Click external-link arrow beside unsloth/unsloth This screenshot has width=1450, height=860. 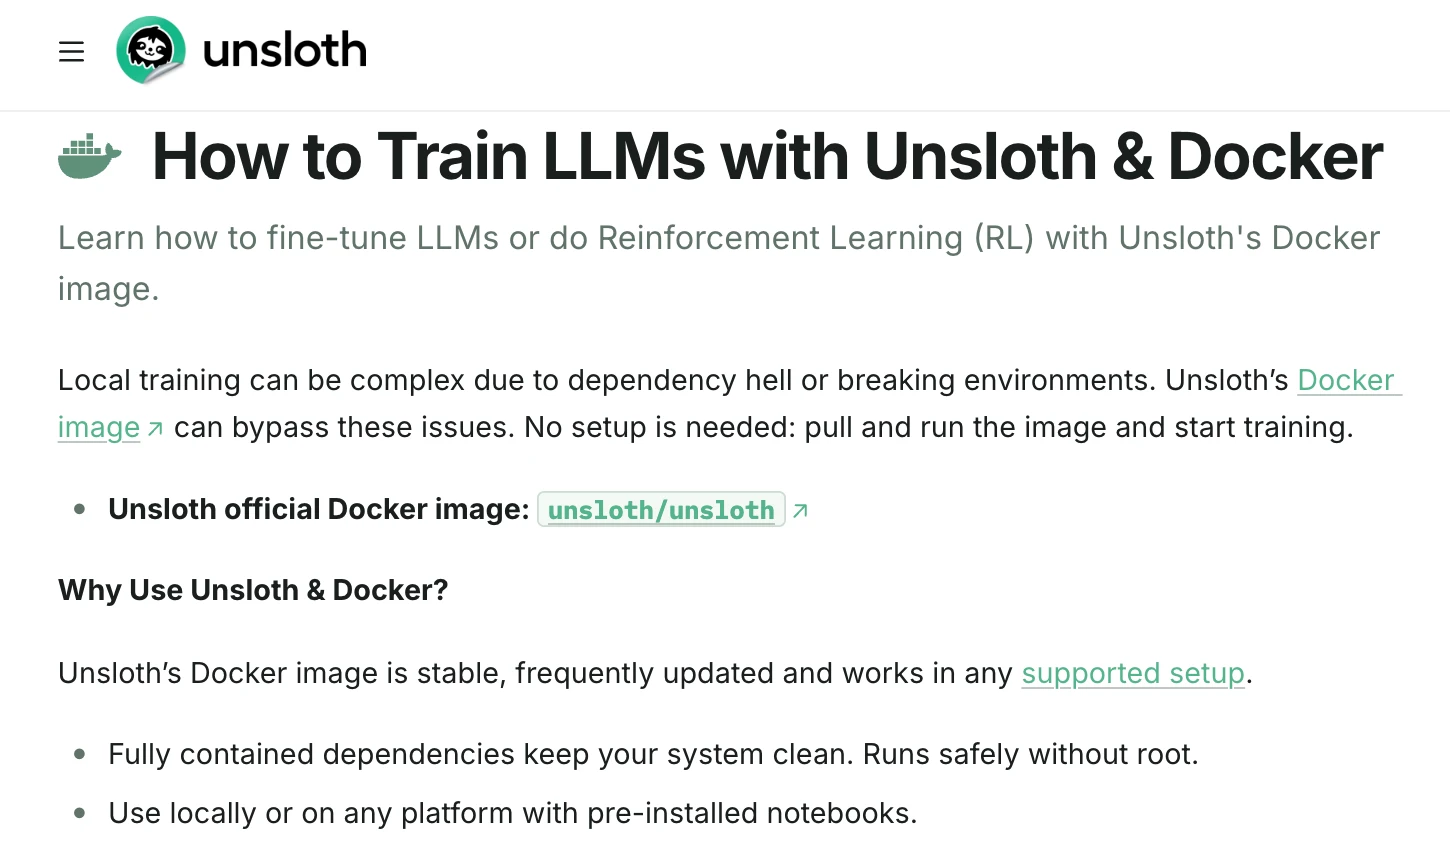coord(800,511)
